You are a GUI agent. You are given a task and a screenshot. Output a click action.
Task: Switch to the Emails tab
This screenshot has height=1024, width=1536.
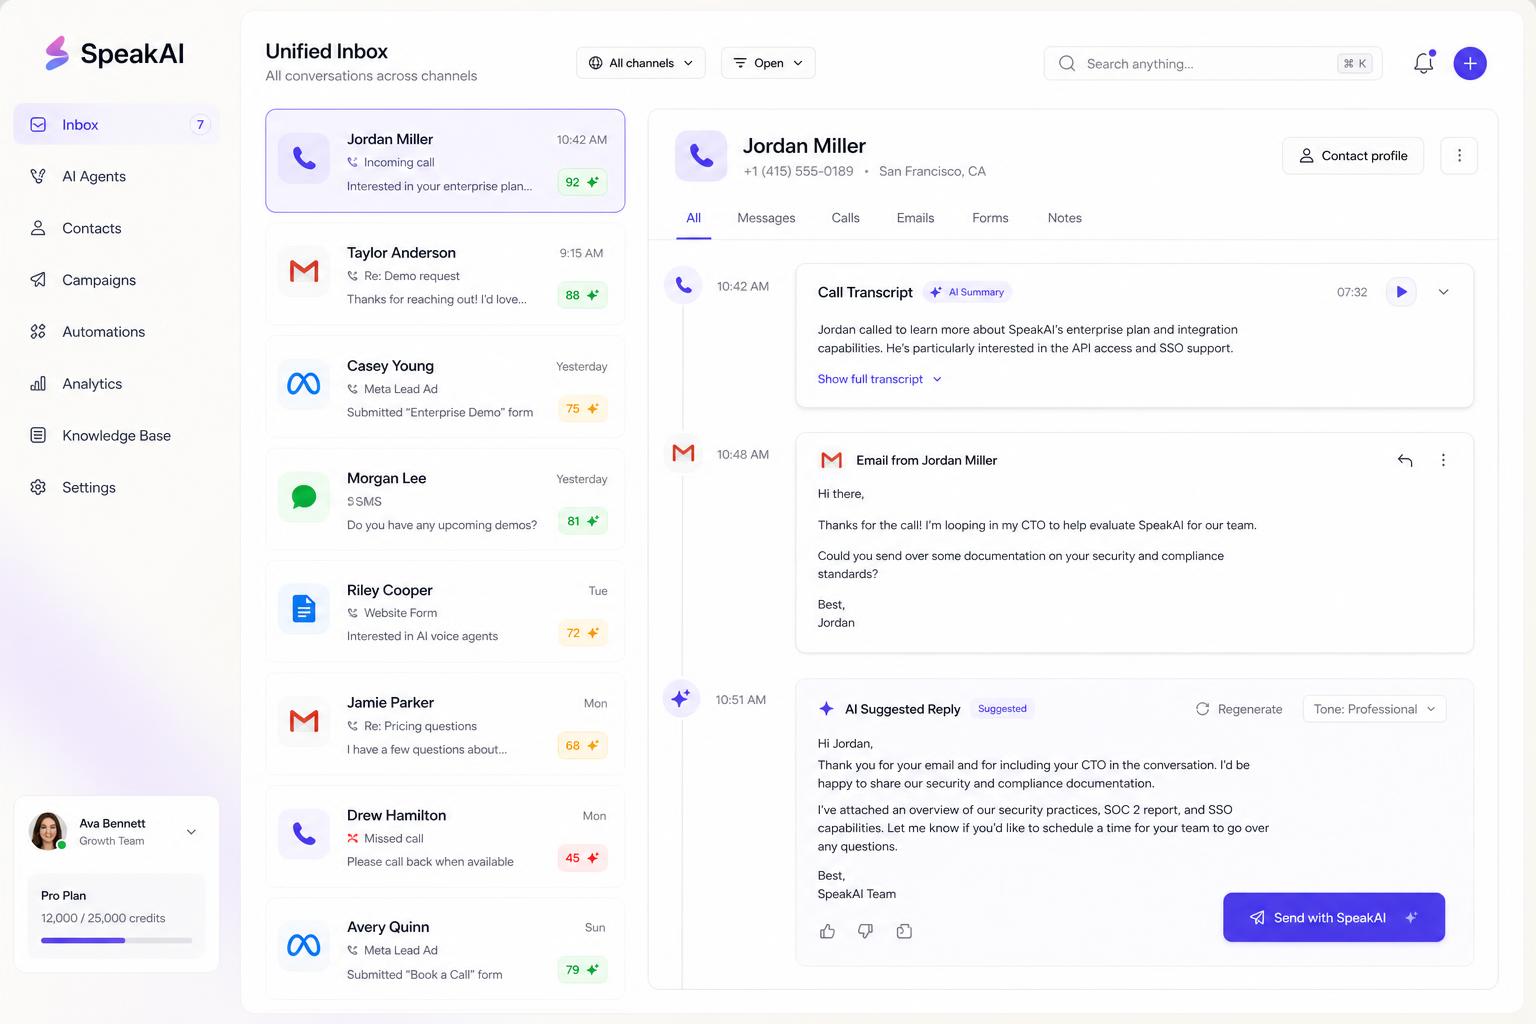coord(915,218)
